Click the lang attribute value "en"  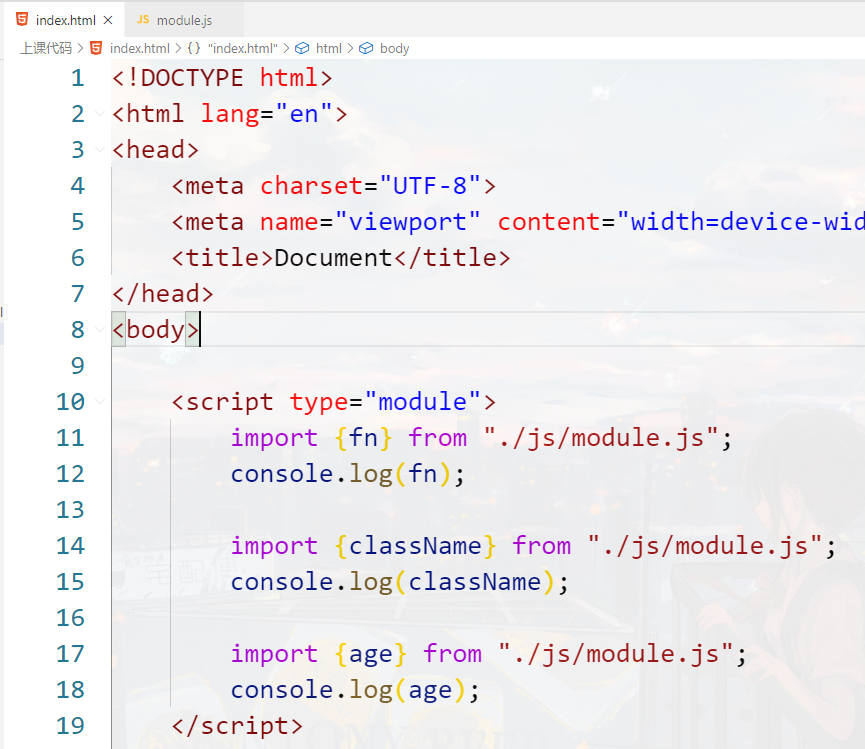304,114
